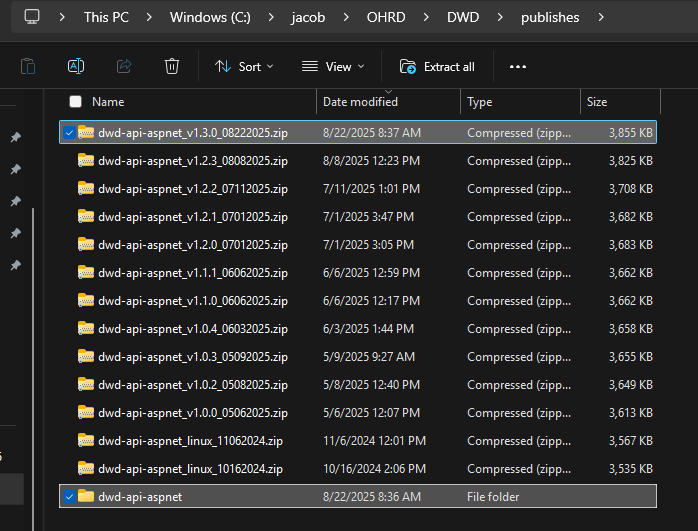Click folder icon of dwd-api-aspnet folder

coord(86,496)
